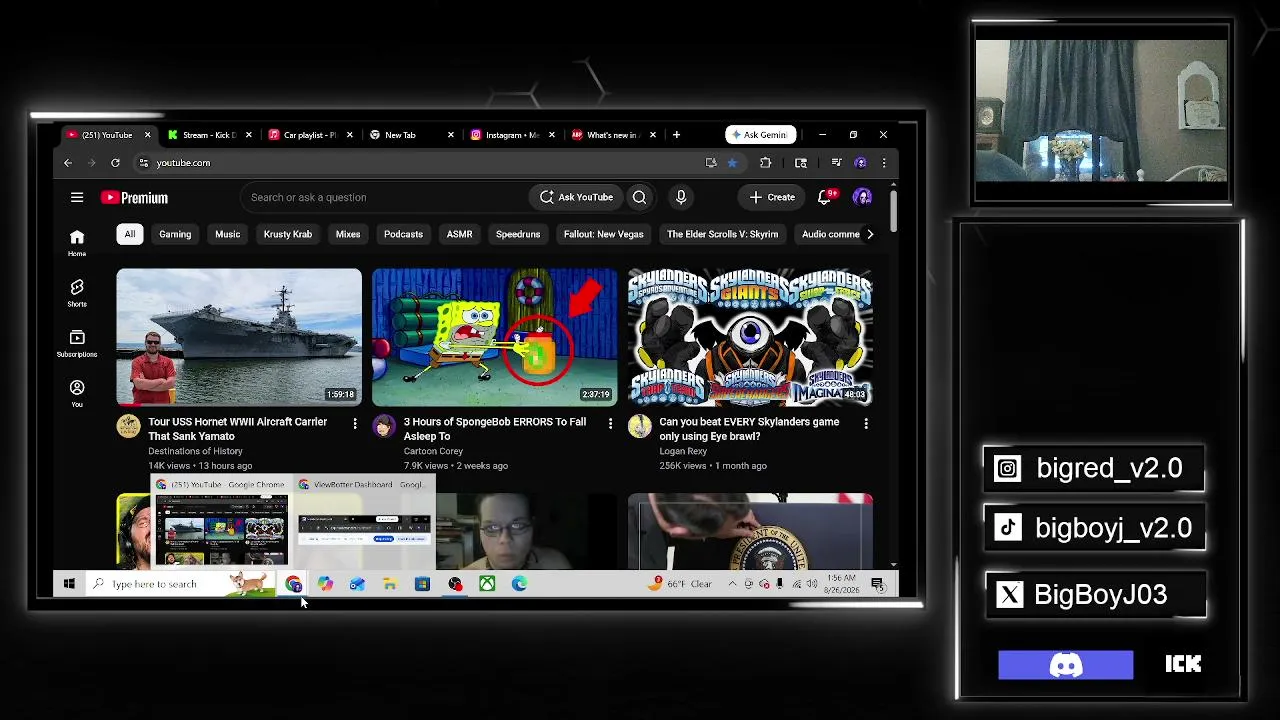The width and height of the screenshot is (1280, 720).
Task: Start voice search with the microphone icon
Action: (x=681, y=197)
